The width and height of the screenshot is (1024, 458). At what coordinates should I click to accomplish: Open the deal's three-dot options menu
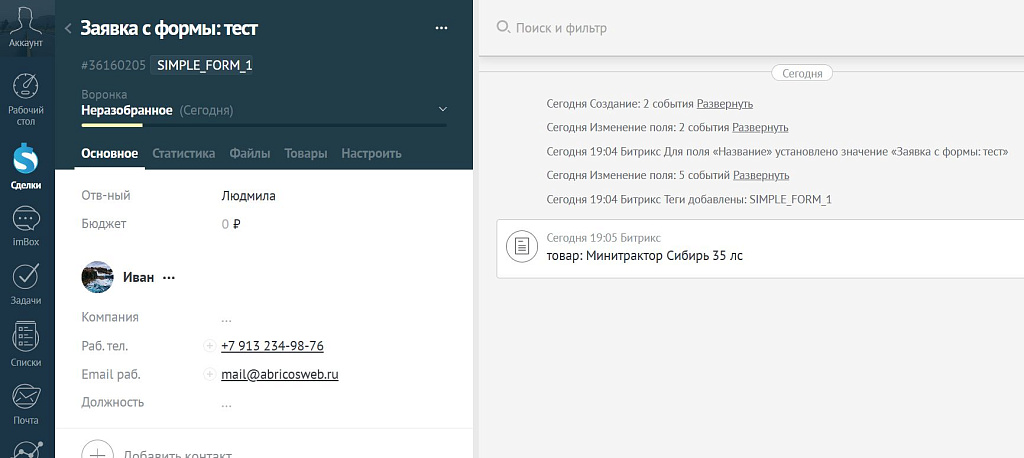coord(442,29)
